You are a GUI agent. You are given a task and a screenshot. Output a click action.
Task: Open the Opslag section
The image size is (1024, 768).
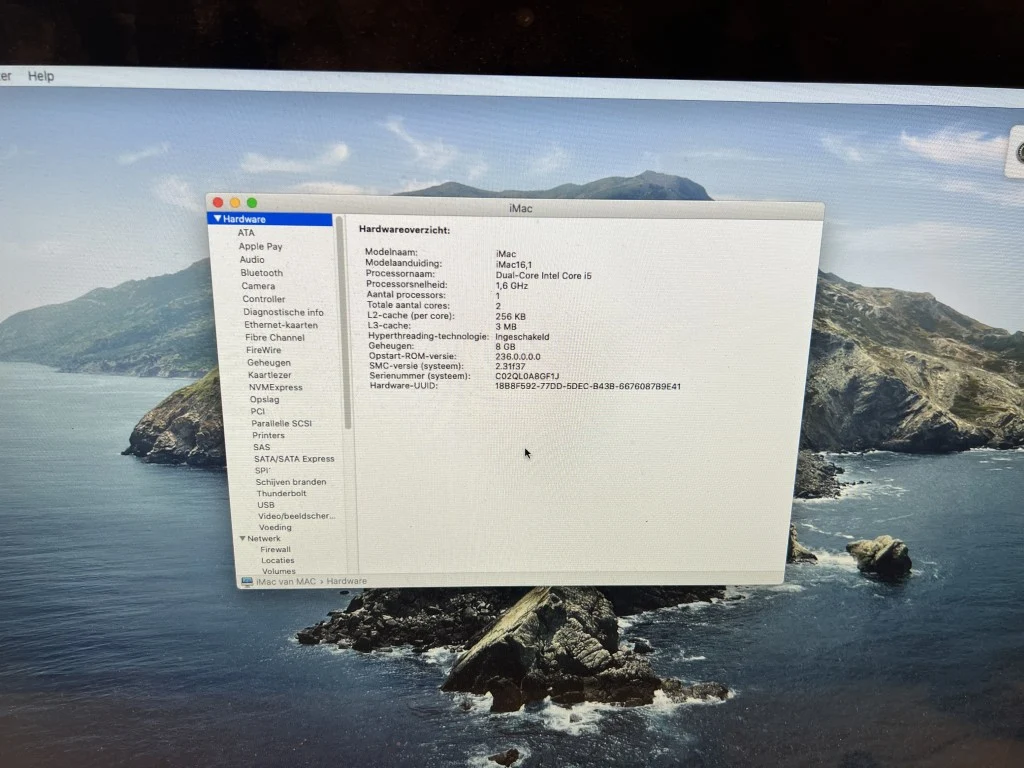tap(264, 399)
